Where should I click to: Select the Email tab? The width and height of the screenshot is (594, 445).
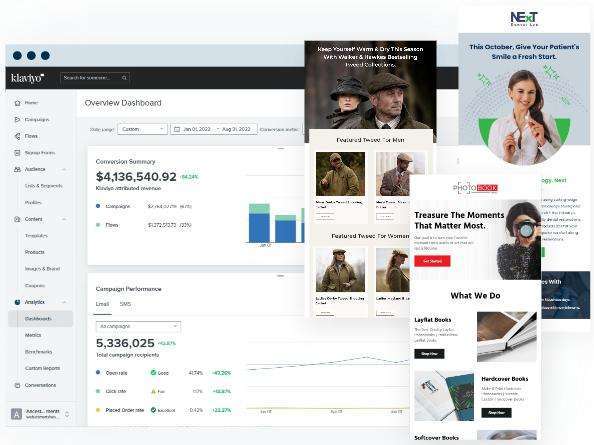(x=102, y=304)
